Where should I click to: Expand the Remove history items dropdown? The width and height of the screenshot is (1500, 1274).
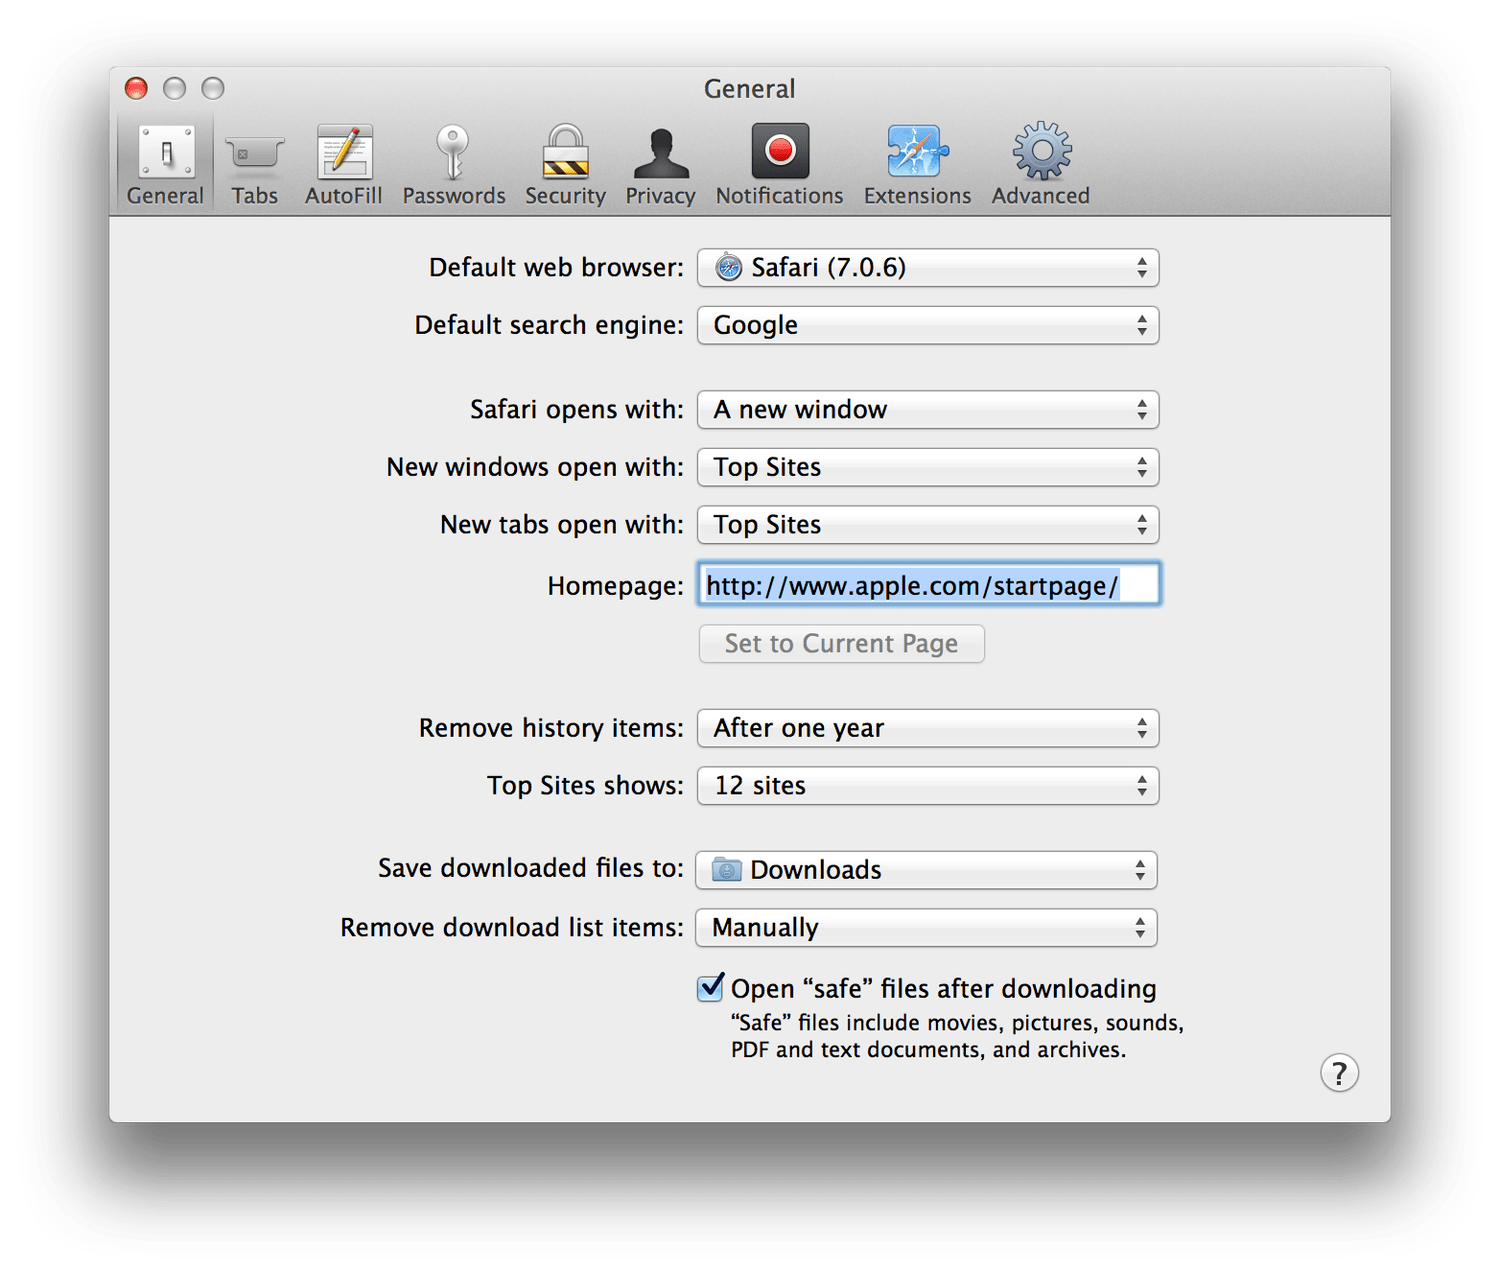coord(928,728)
